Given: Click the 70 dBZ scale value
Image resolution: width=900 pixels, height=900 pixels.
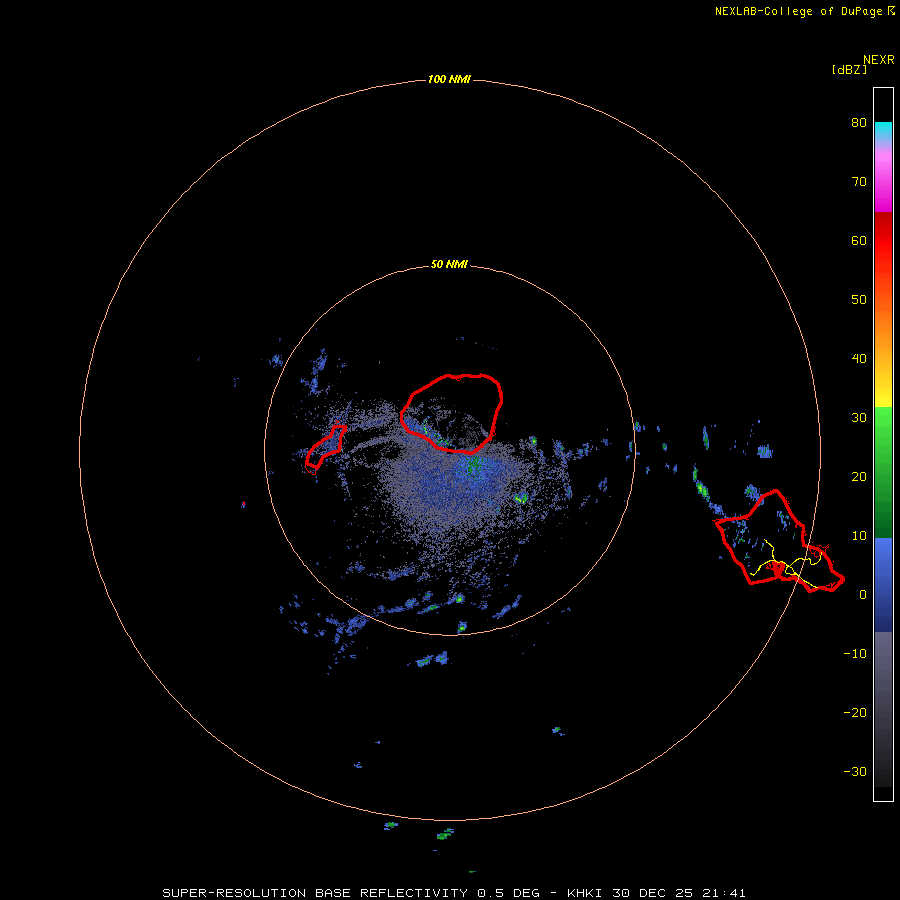Looking at the screenshot, I should point(859,182).
